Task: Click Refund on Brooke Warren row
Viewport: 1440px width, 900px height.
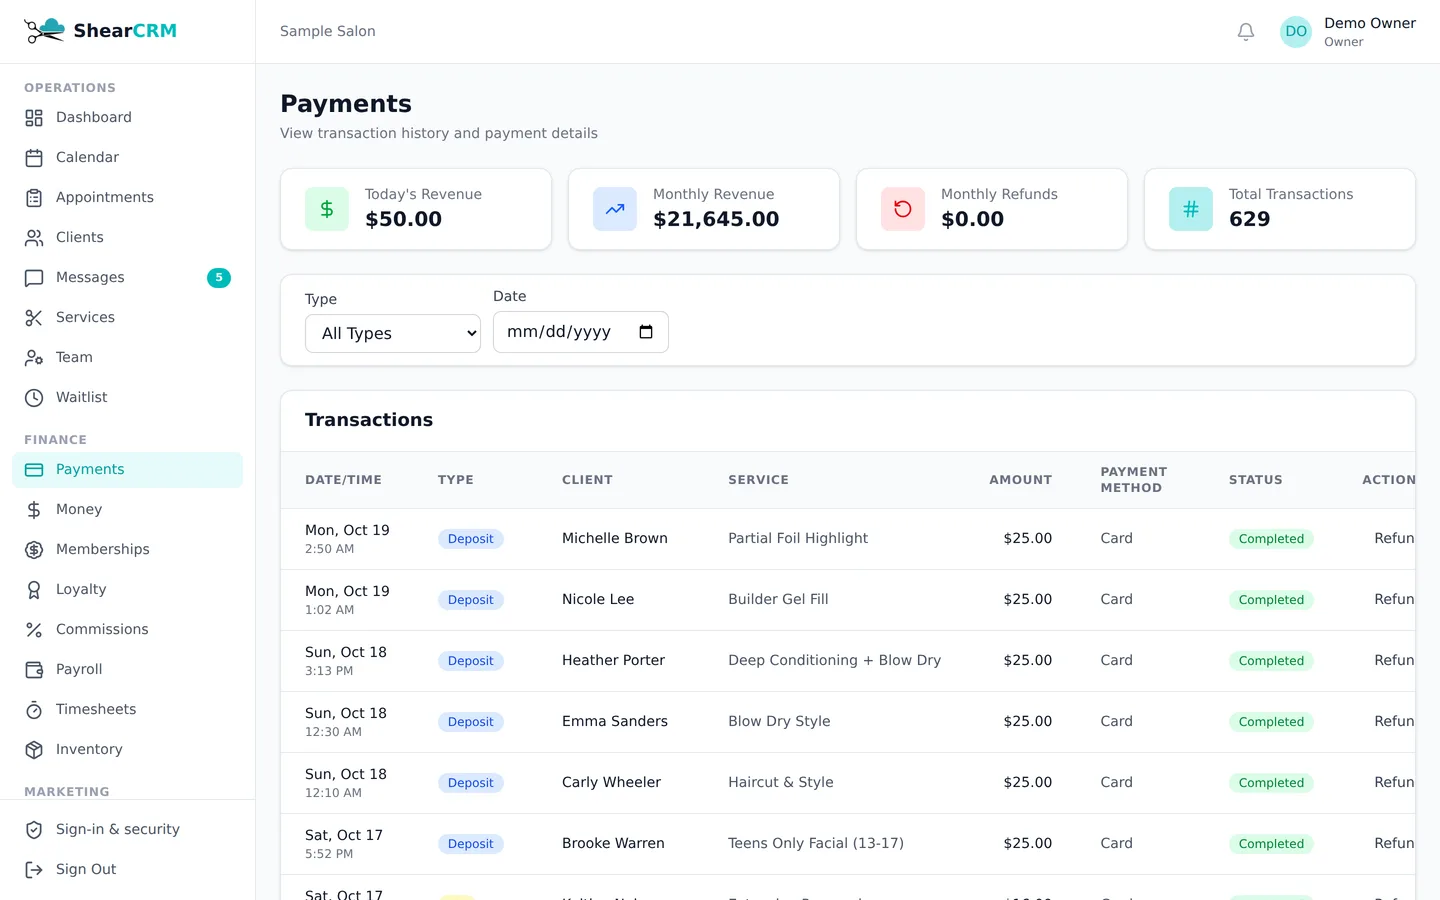Action: point(1394,843)
